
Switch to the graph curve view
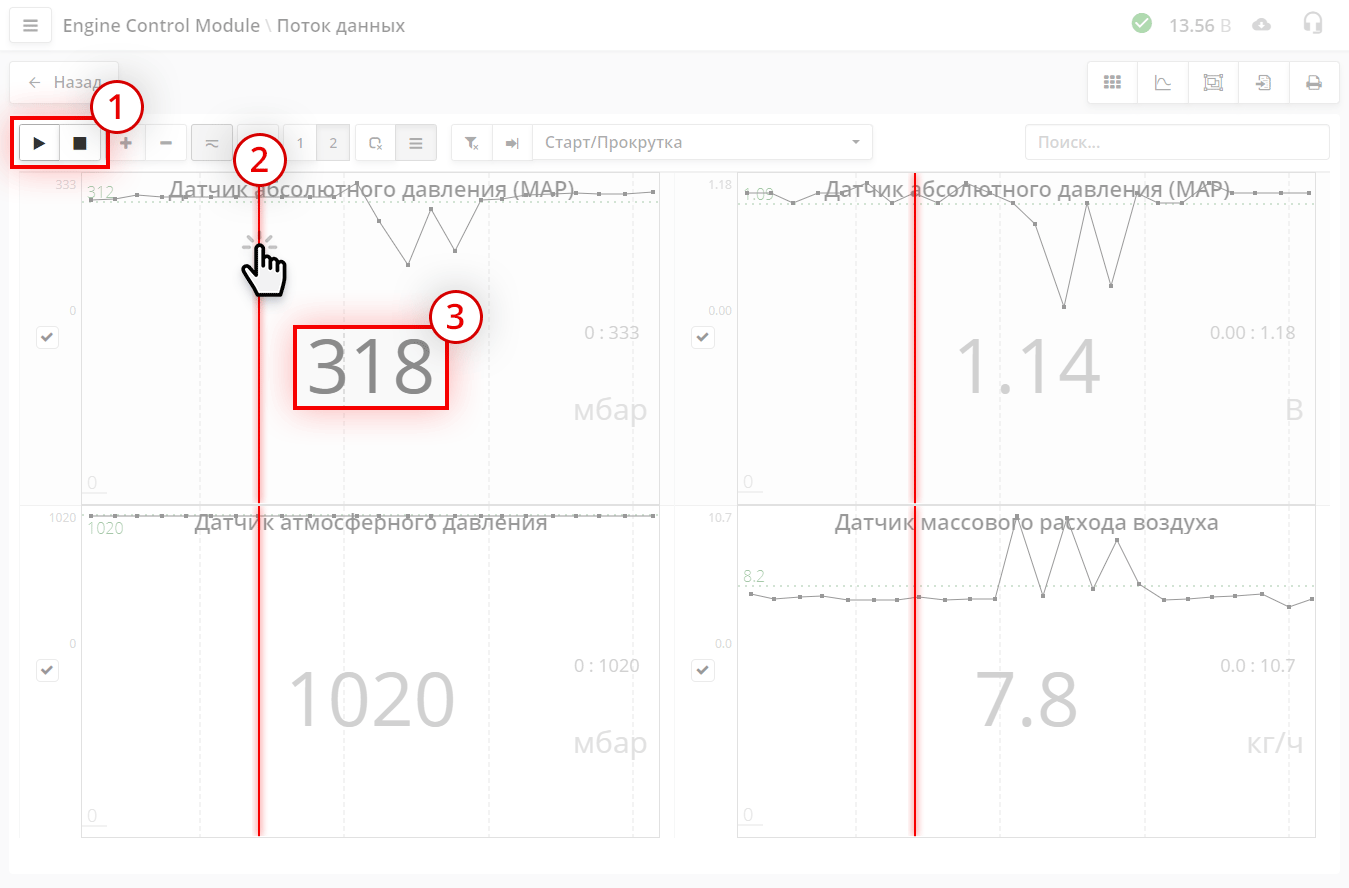click(x=1163, y=83)
